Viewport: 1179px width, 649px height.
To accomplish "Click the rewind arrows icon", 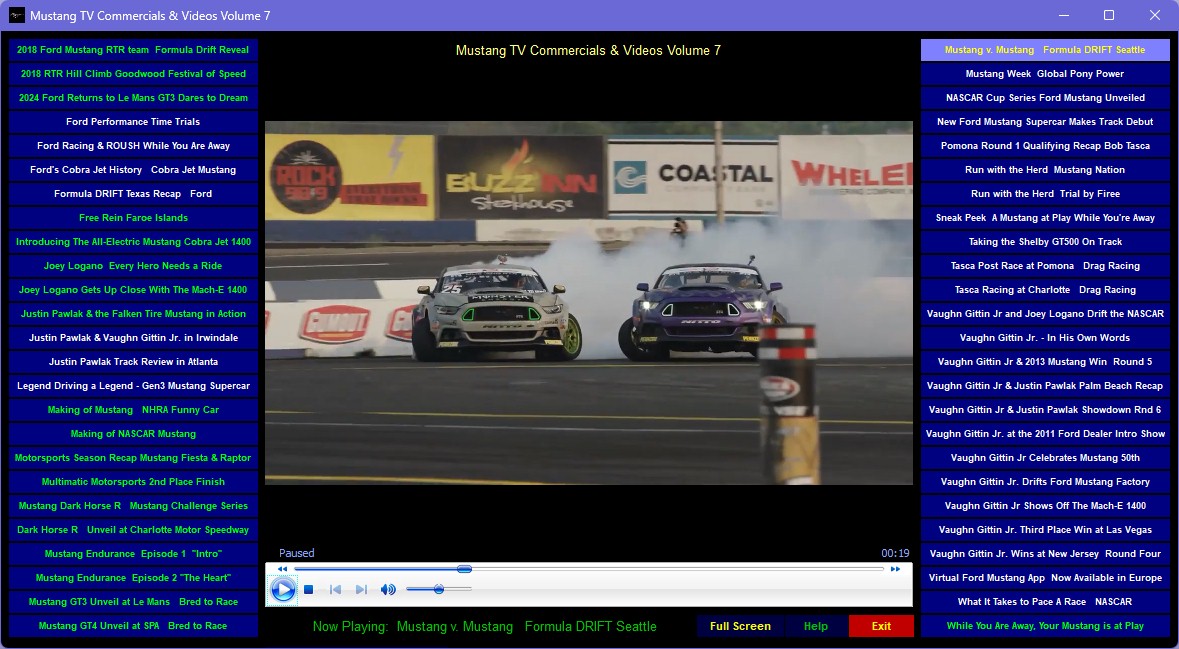I will pos(283,569).
